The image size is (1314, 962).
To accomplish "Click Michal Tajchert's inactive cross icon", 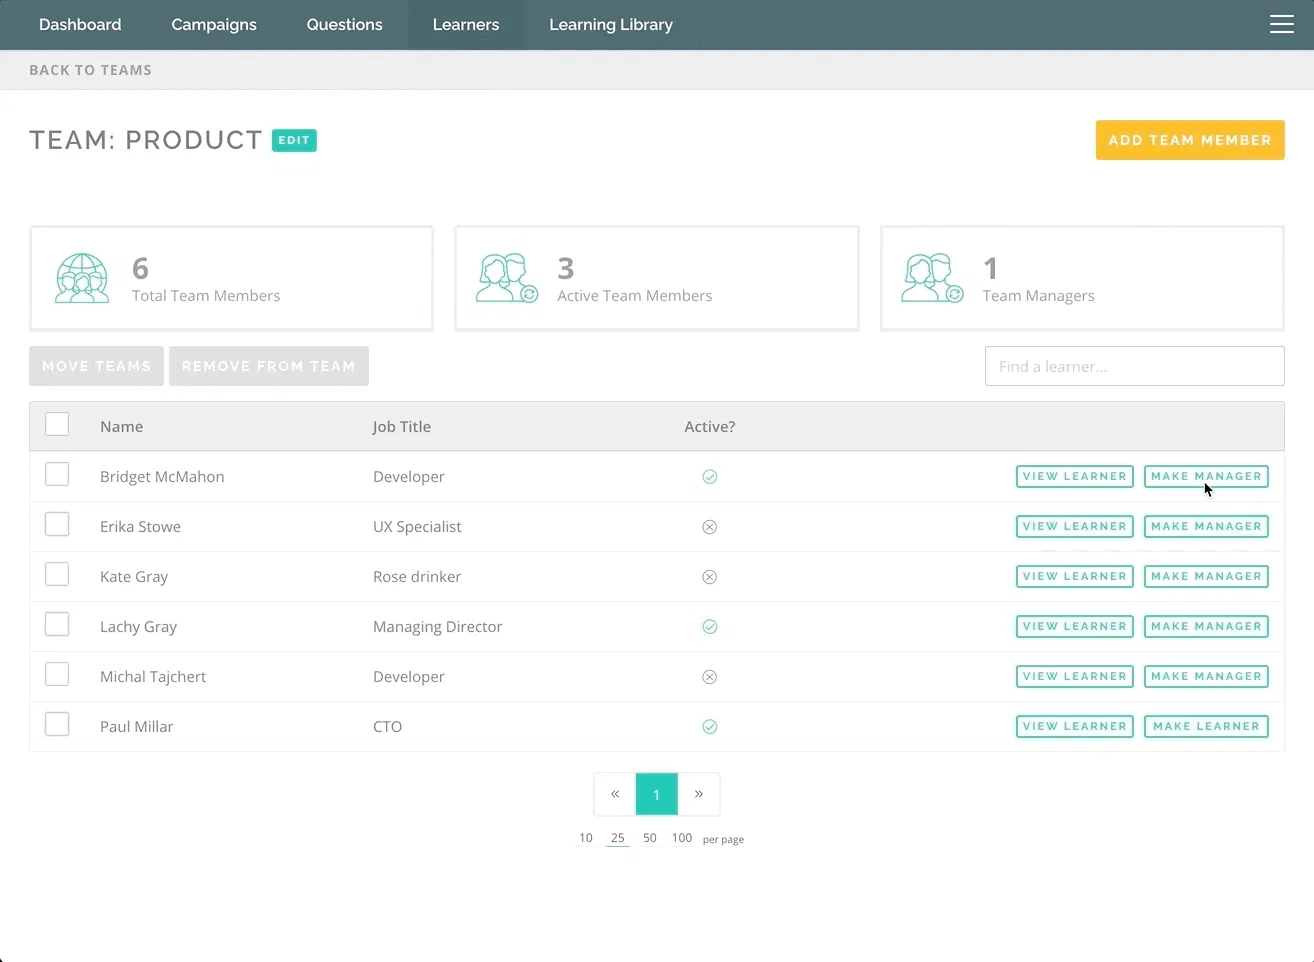I will [710, 677].
